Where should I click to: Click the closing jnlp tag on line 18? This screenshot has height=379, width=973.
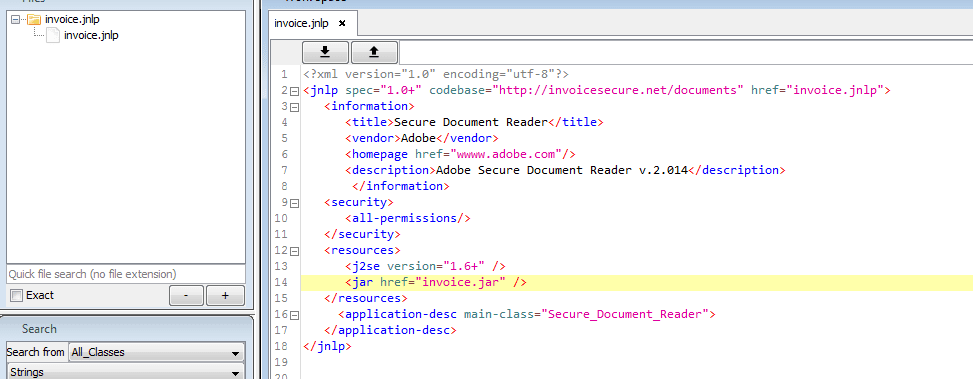coord(328,346)
